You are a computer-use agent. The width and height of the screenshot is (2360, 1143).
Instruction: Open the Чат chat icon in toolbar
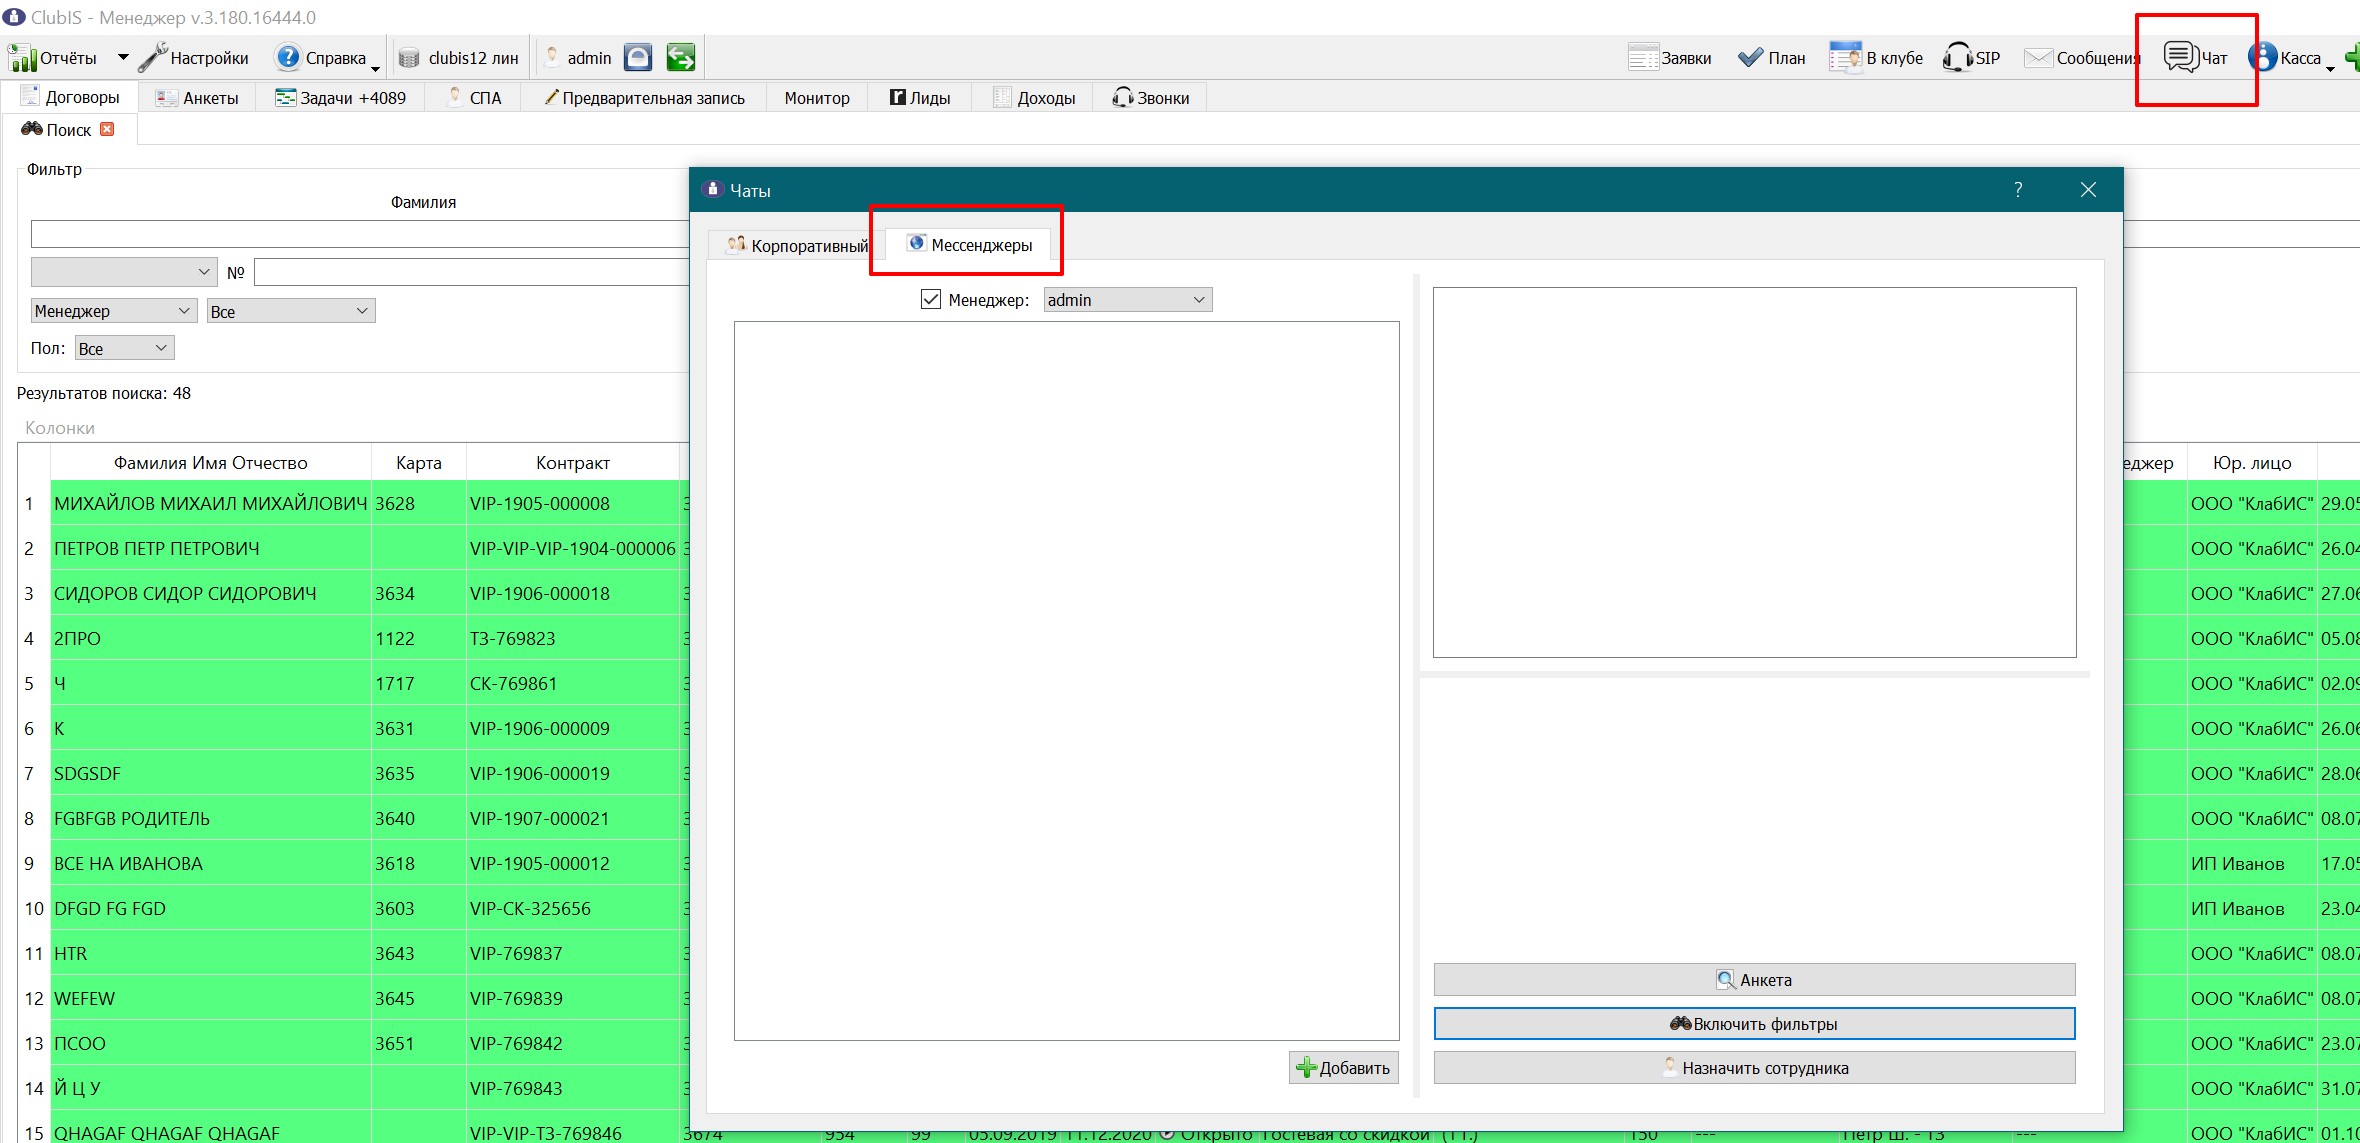pyautogui.click(x=2180, y=57)
